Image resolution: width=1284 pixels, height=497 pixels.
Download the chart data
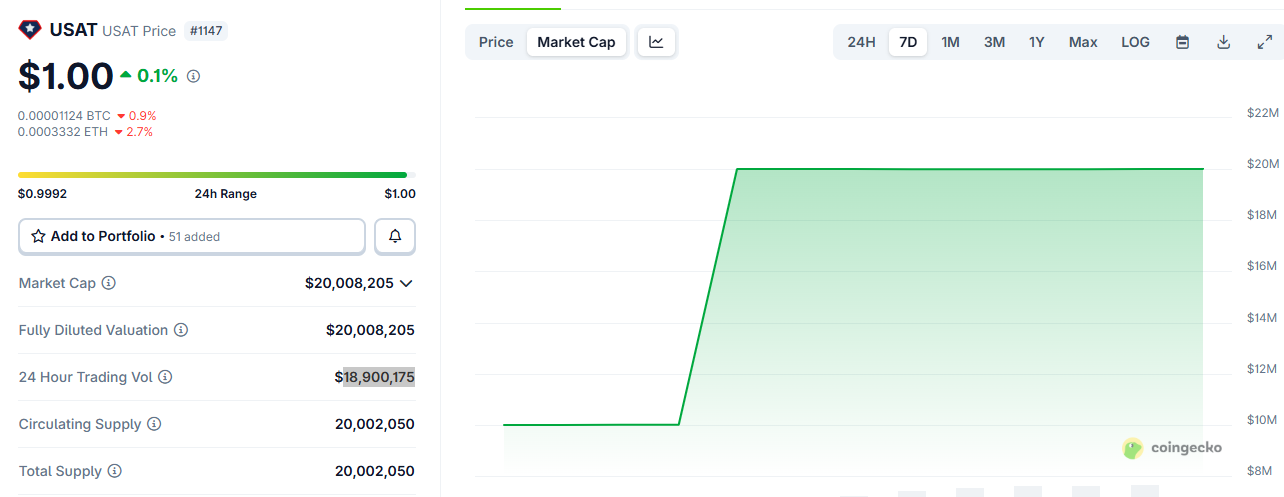[x=1223, y=42]
